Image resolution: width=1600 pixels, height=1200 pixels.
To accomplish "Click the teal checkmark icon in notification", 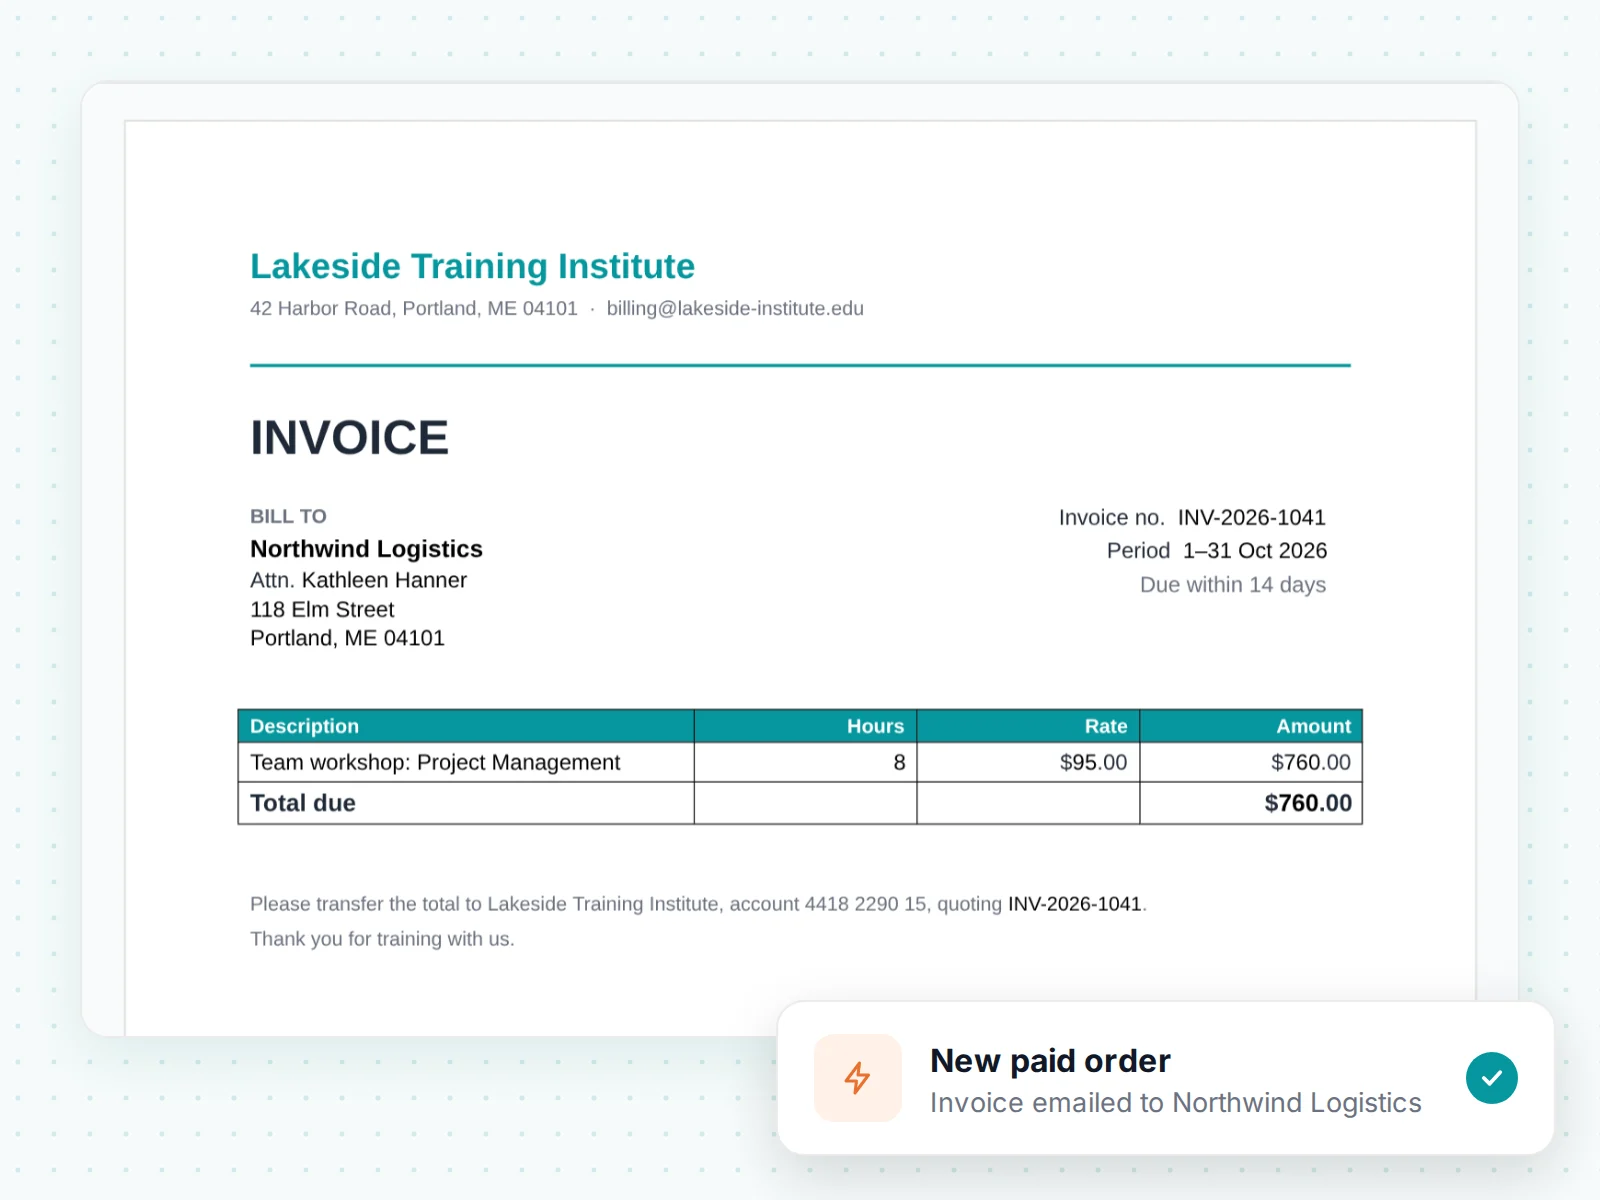I will 1491,1078.
